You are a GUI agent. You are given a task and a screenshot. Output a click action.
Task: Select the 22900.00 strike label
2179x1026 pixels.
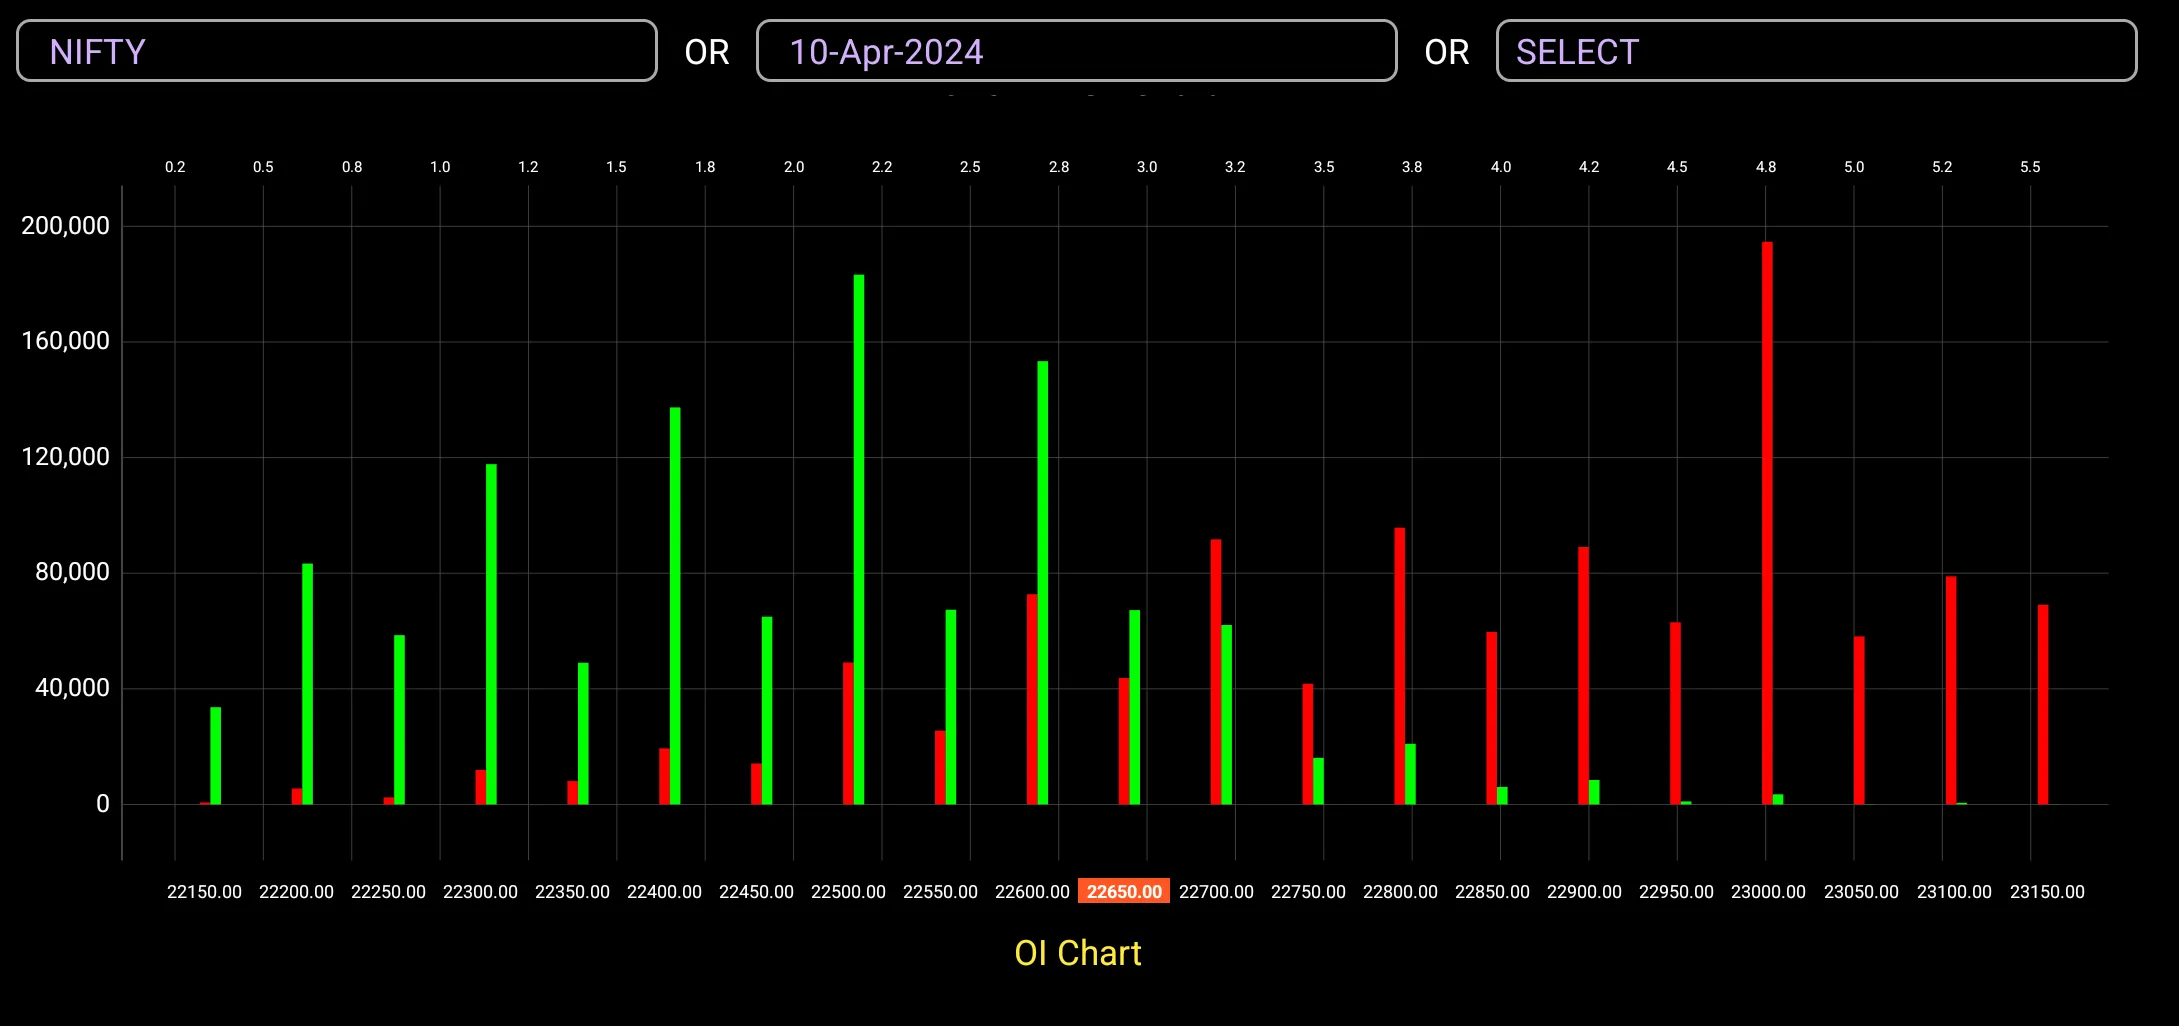click(x=1584, y=891)
